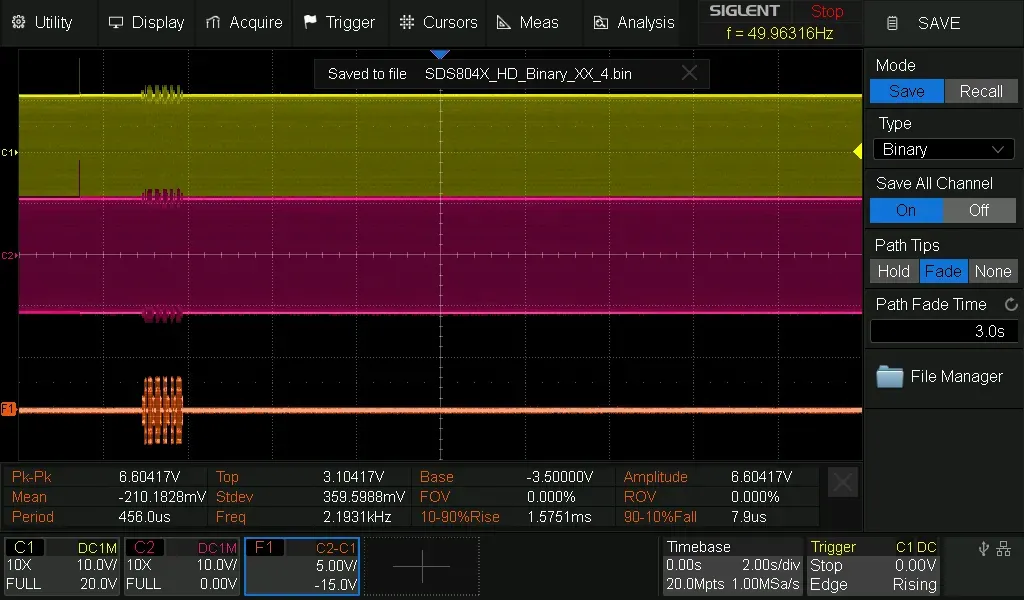
Task: Turn Save All Channel Off
Action: pos(979,210)
